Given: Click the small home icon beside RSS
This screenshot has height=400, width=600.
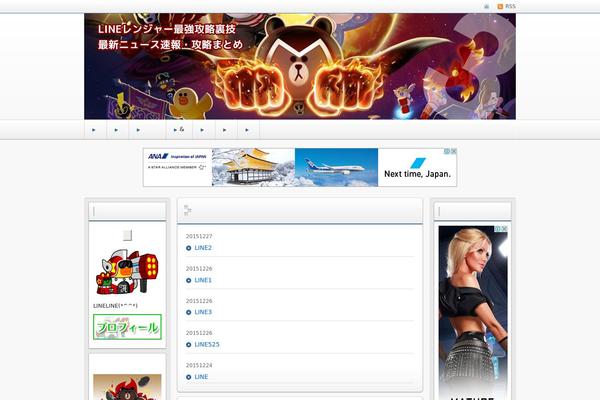Looking at the screenshot, I should (x=486, y=7).
